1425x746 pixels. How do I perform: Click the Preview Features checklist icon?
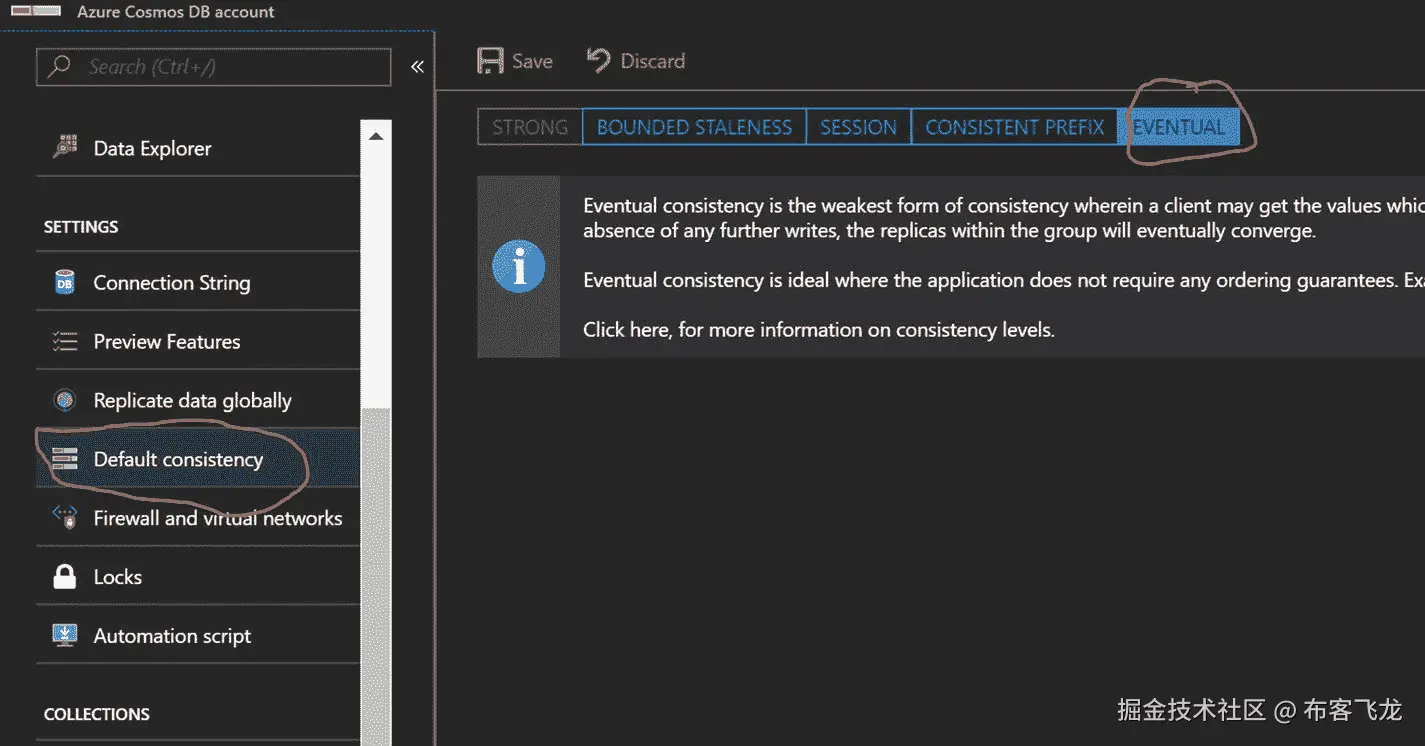coord(65,342)
